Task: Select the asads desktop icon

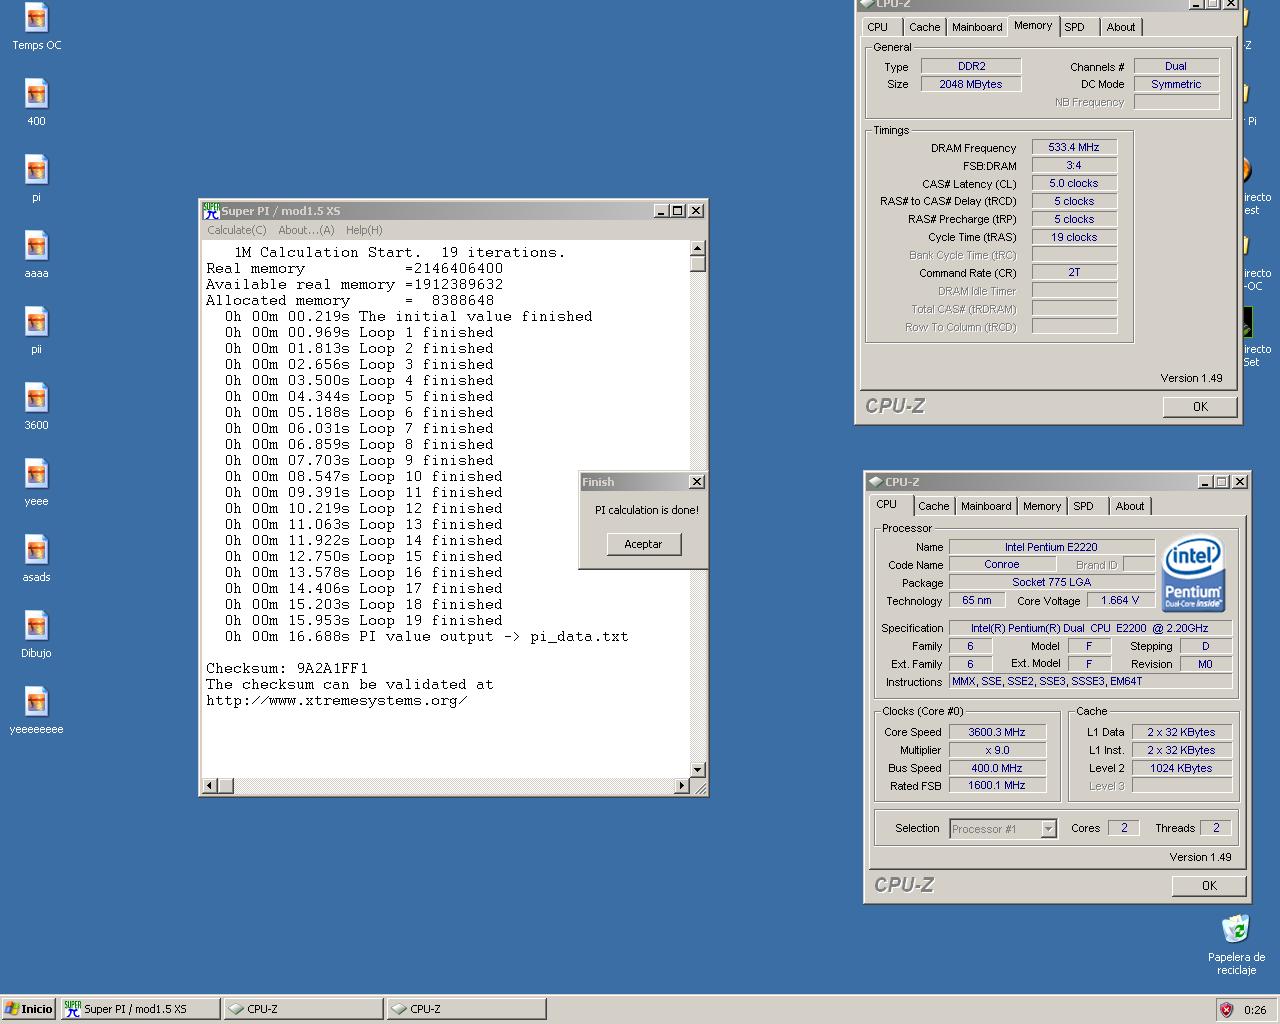Action: [36, 558]
